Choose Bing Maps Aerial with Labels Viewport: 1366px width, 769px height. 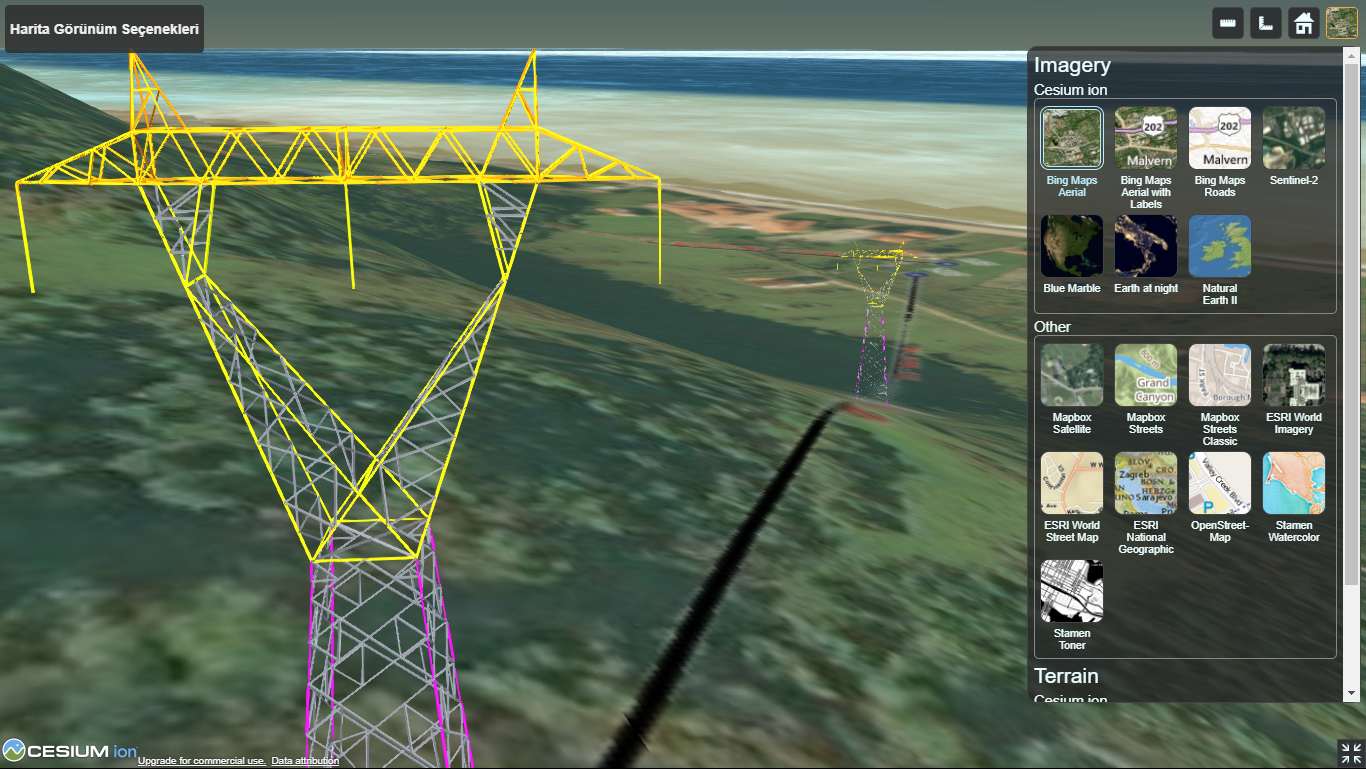pyautogui.click(x=1146, y=158)
